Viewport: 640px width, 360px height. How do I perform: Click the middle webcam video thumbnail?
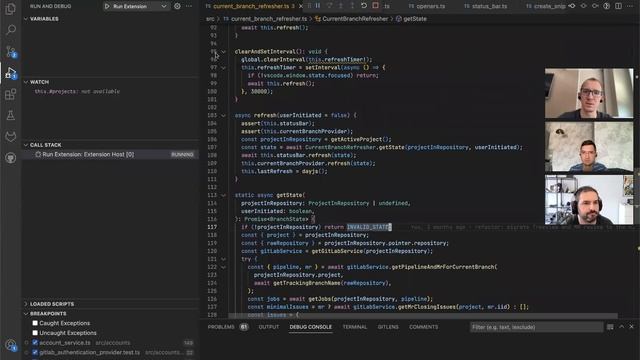589,147
